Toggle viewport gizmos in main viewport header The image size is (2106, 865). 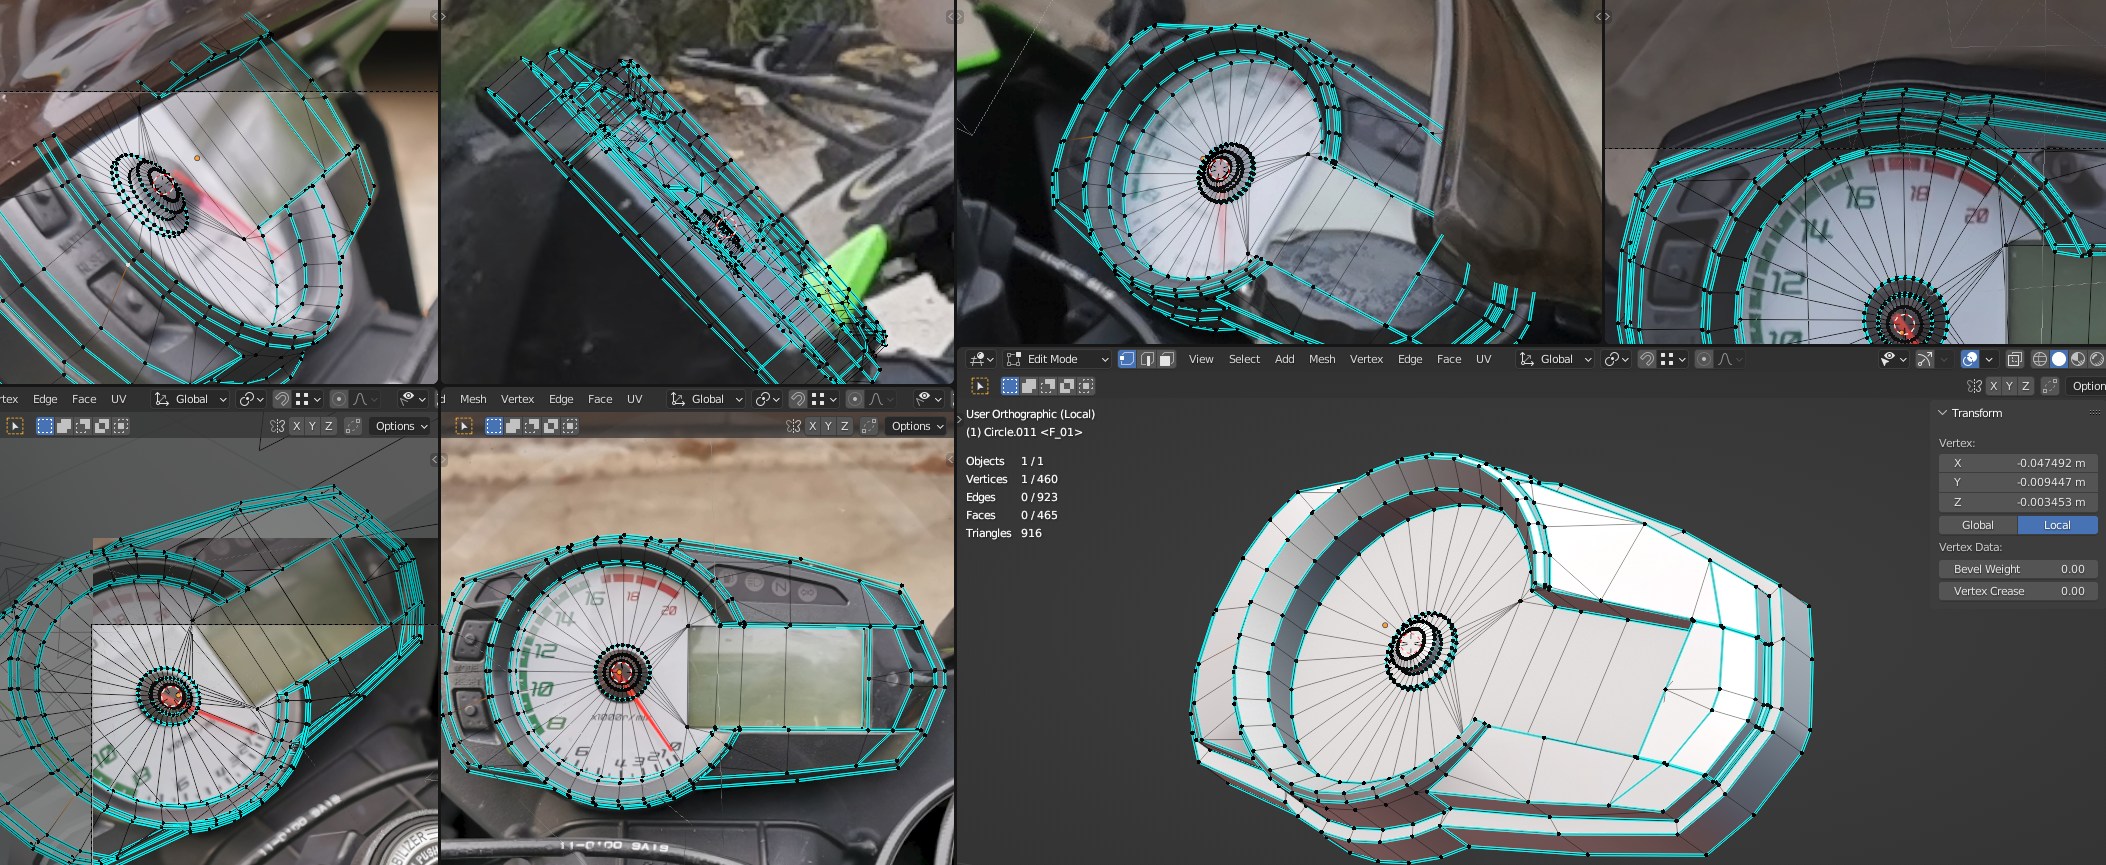(1925, 359)
